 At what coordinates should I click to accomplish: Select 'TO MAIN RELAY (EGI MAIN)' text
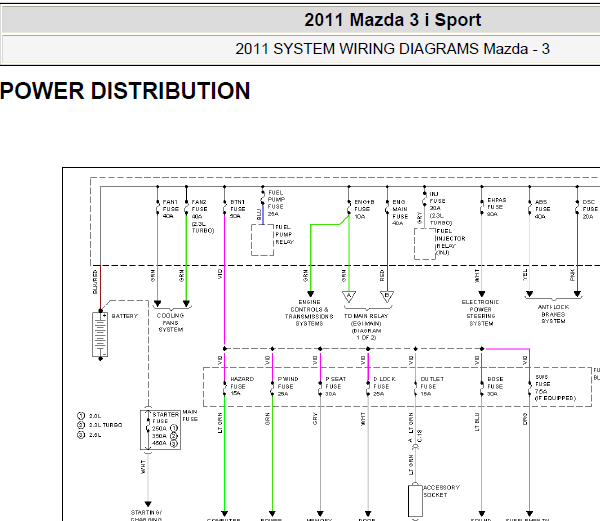pyautogui.click(x=366, y=320)
